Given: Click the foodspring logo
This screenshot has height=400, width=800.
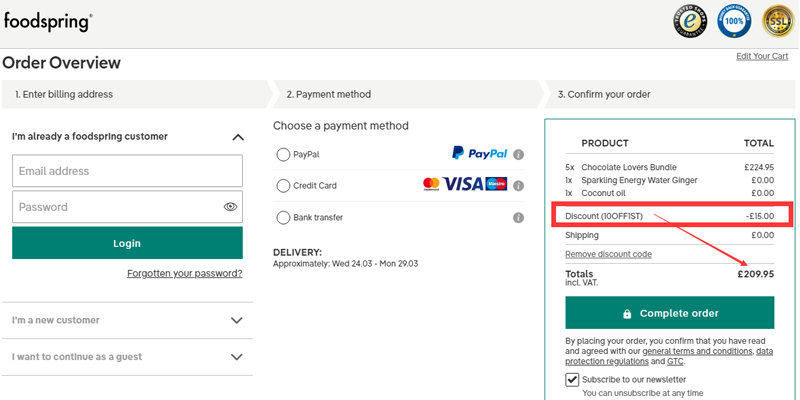Looking at the screenshot, I should 48,22.
